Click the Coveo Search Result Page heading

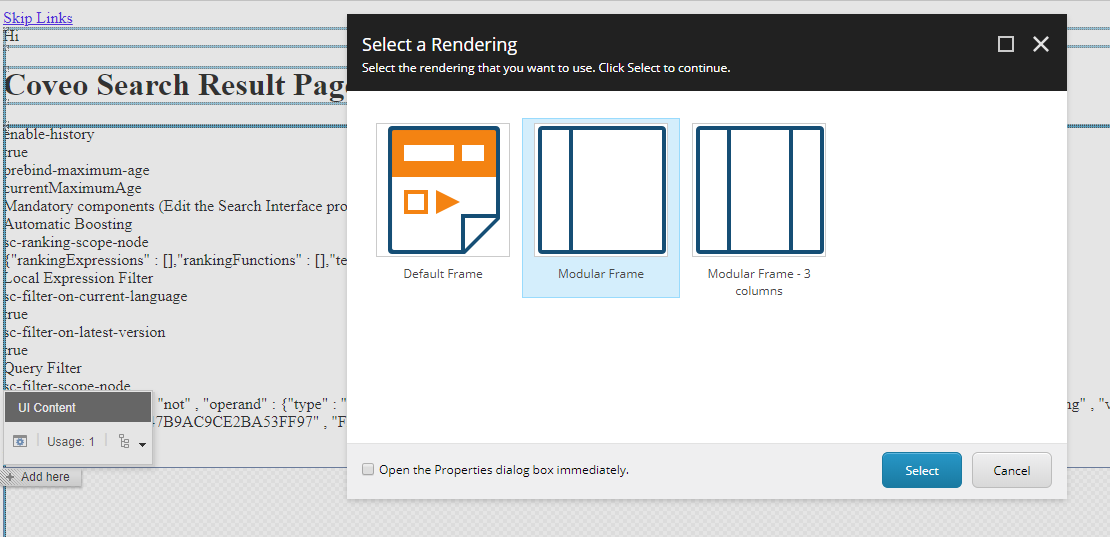coord(176,85)
